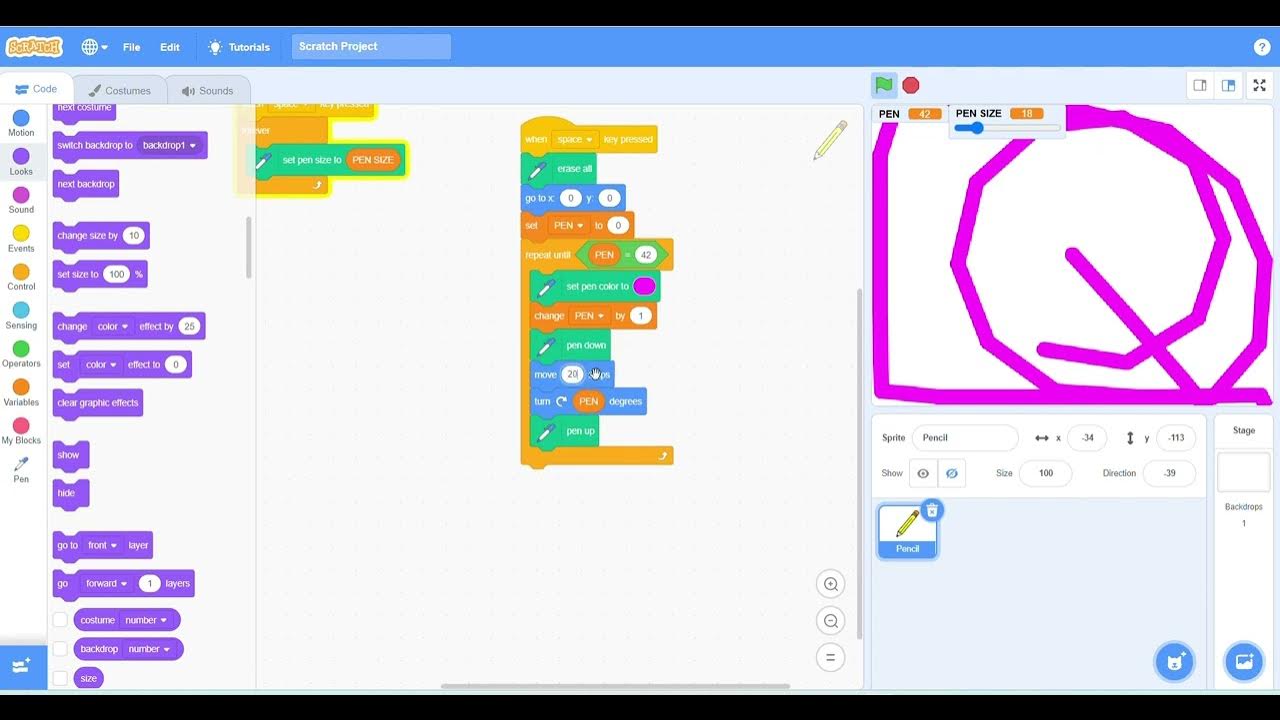The height and width of the screenshot is (720, 1280).
Task: Open front dropdown in go to layer block
Action: coord(102,546)
